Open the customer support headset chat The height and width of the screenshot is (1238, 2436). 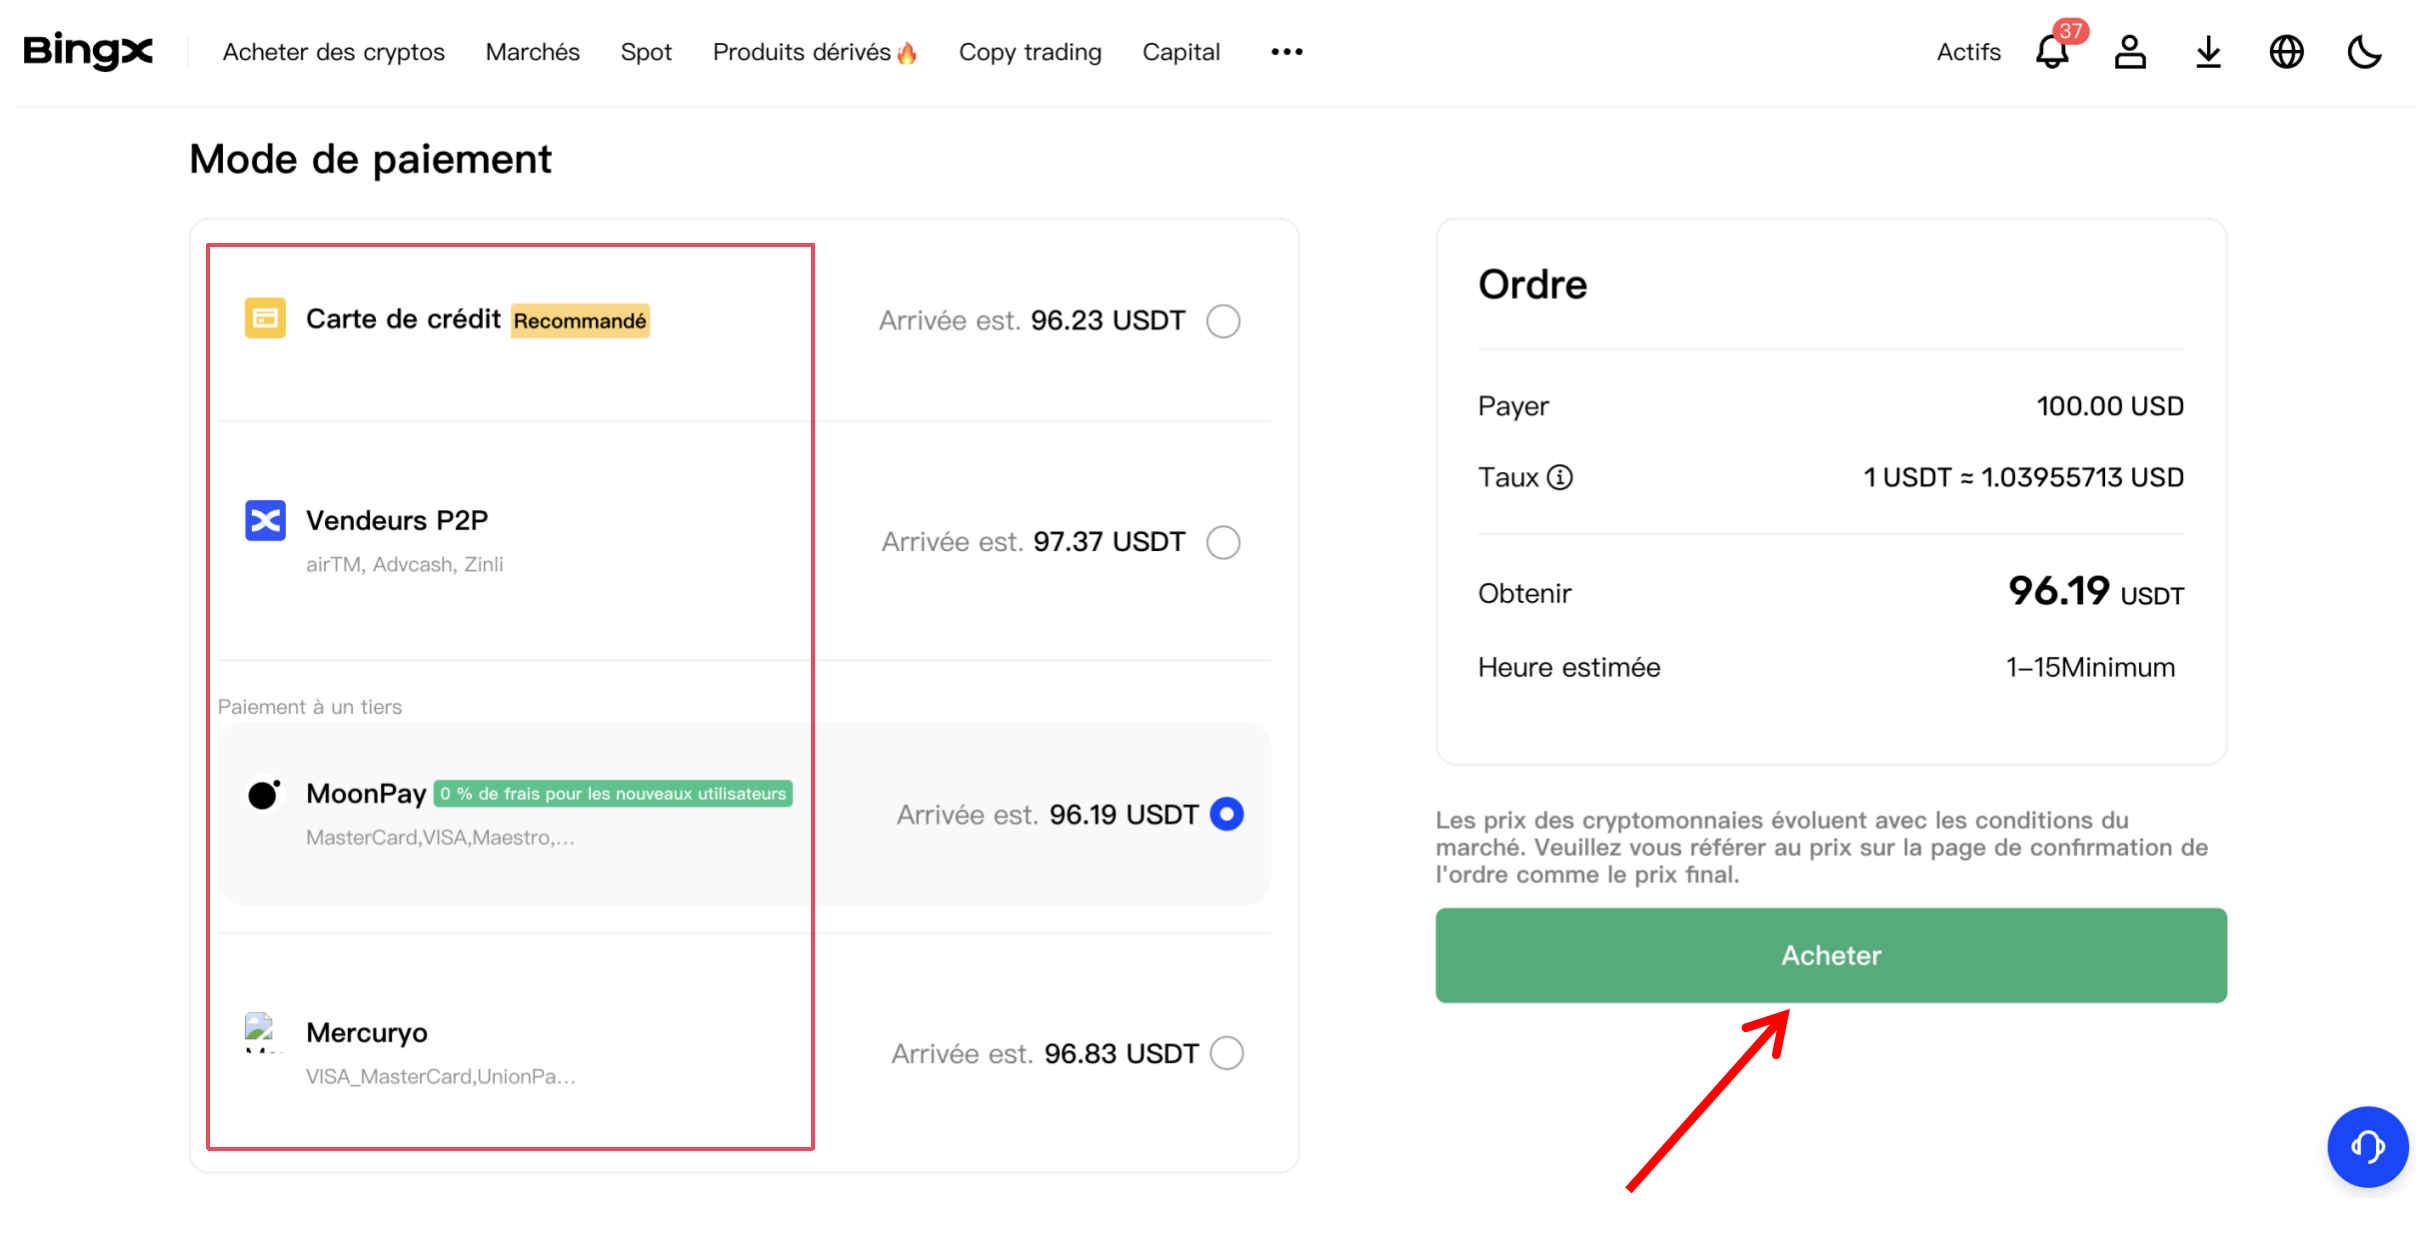pyautogui.click(x=2367, y=1146)
